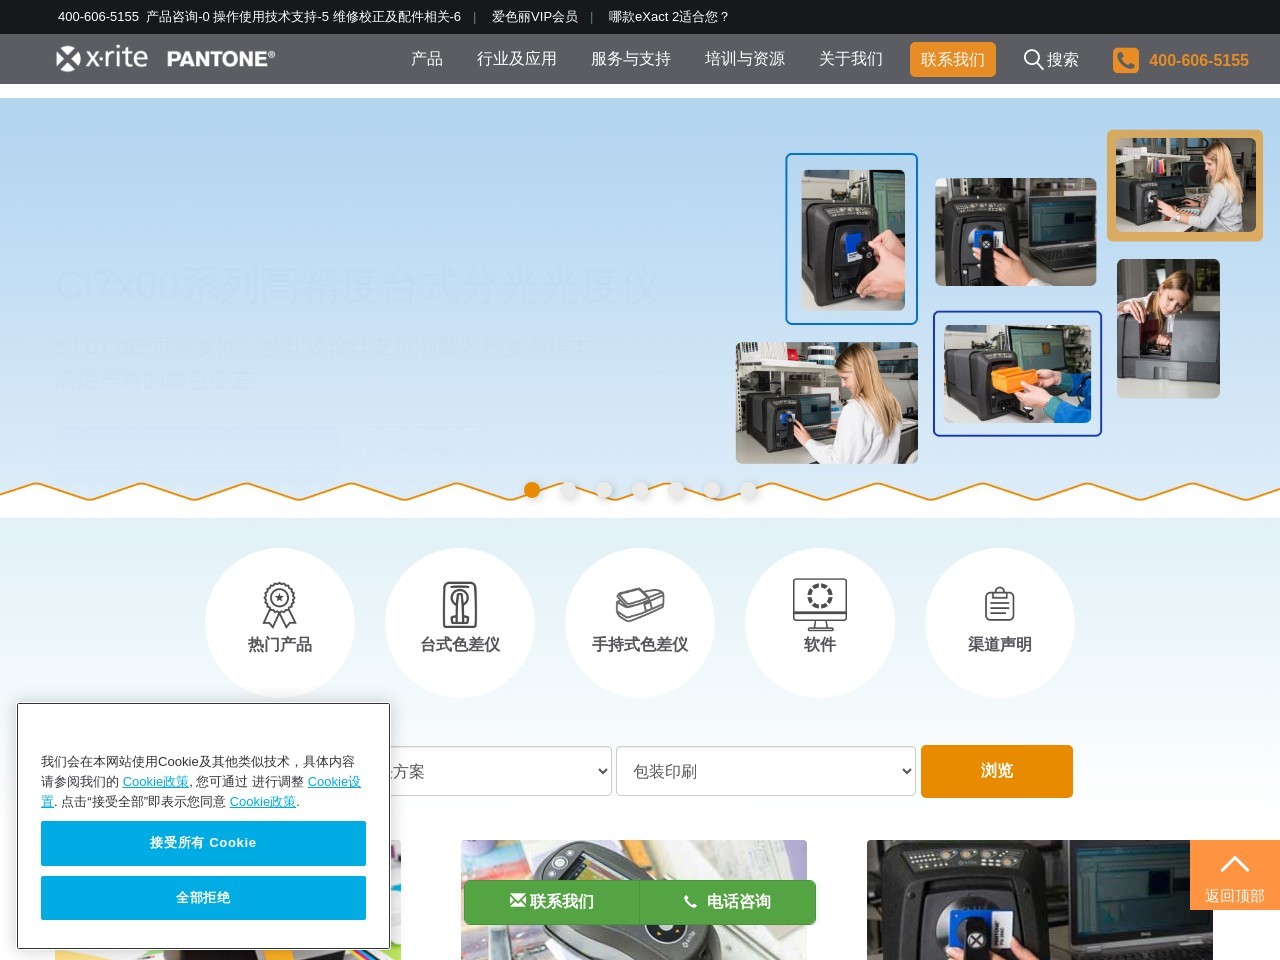
Task: Open the 哪款eXact 2适合您 link
Action: click(x=666, y=17)
